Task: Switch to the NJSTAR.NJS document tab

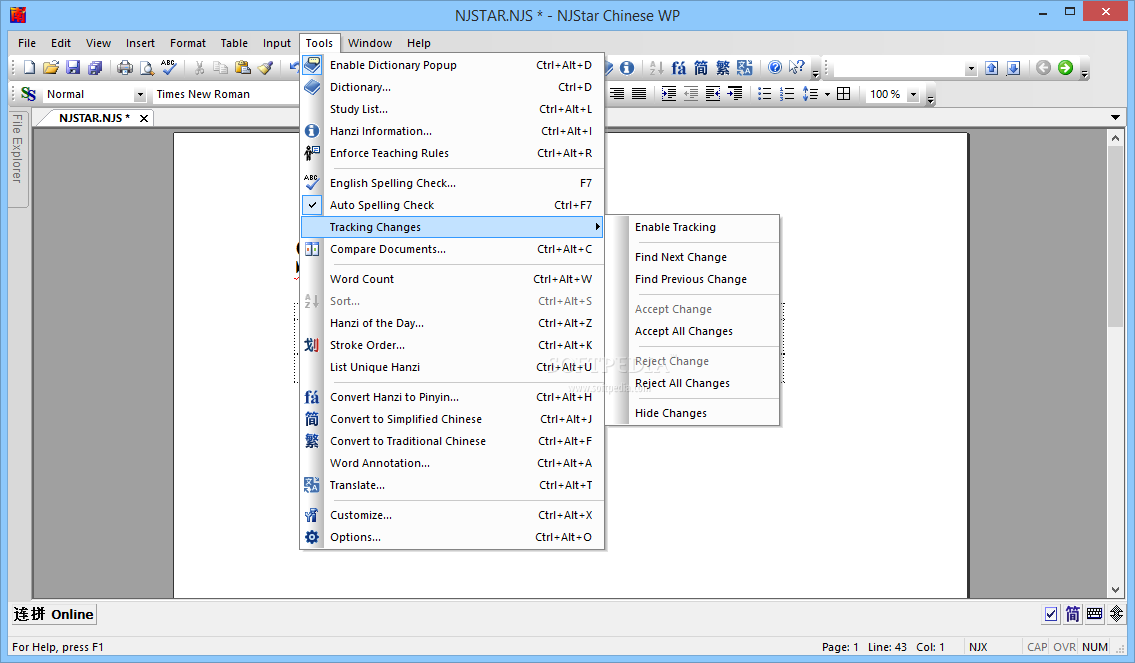Action: (x=95, y=118)
